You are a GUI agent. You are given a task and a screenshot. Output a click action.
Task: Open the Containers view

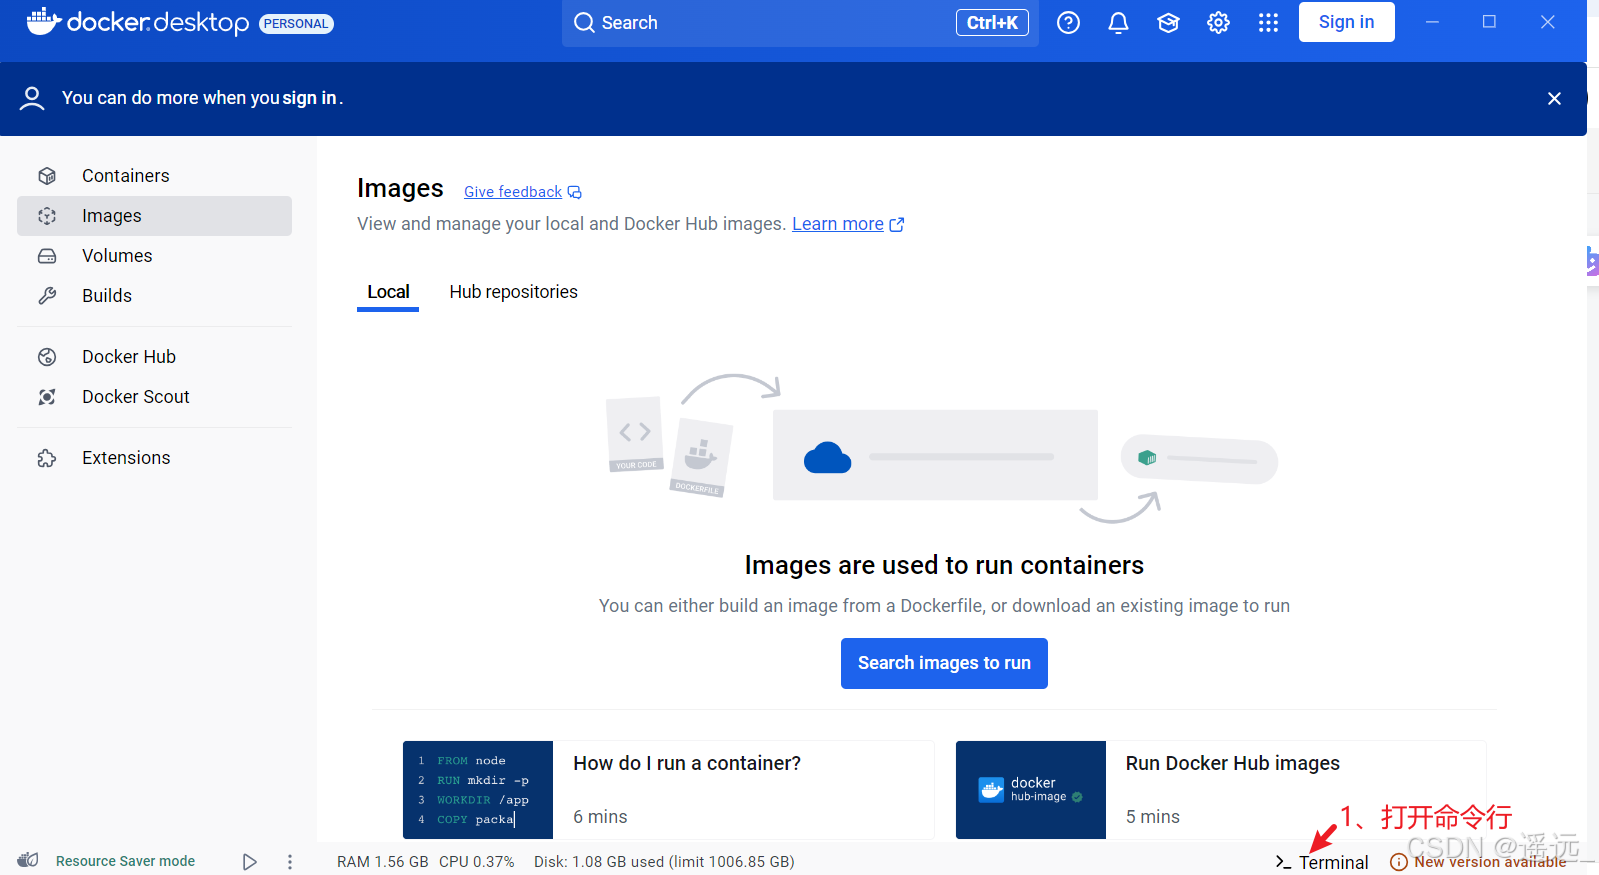154,176
